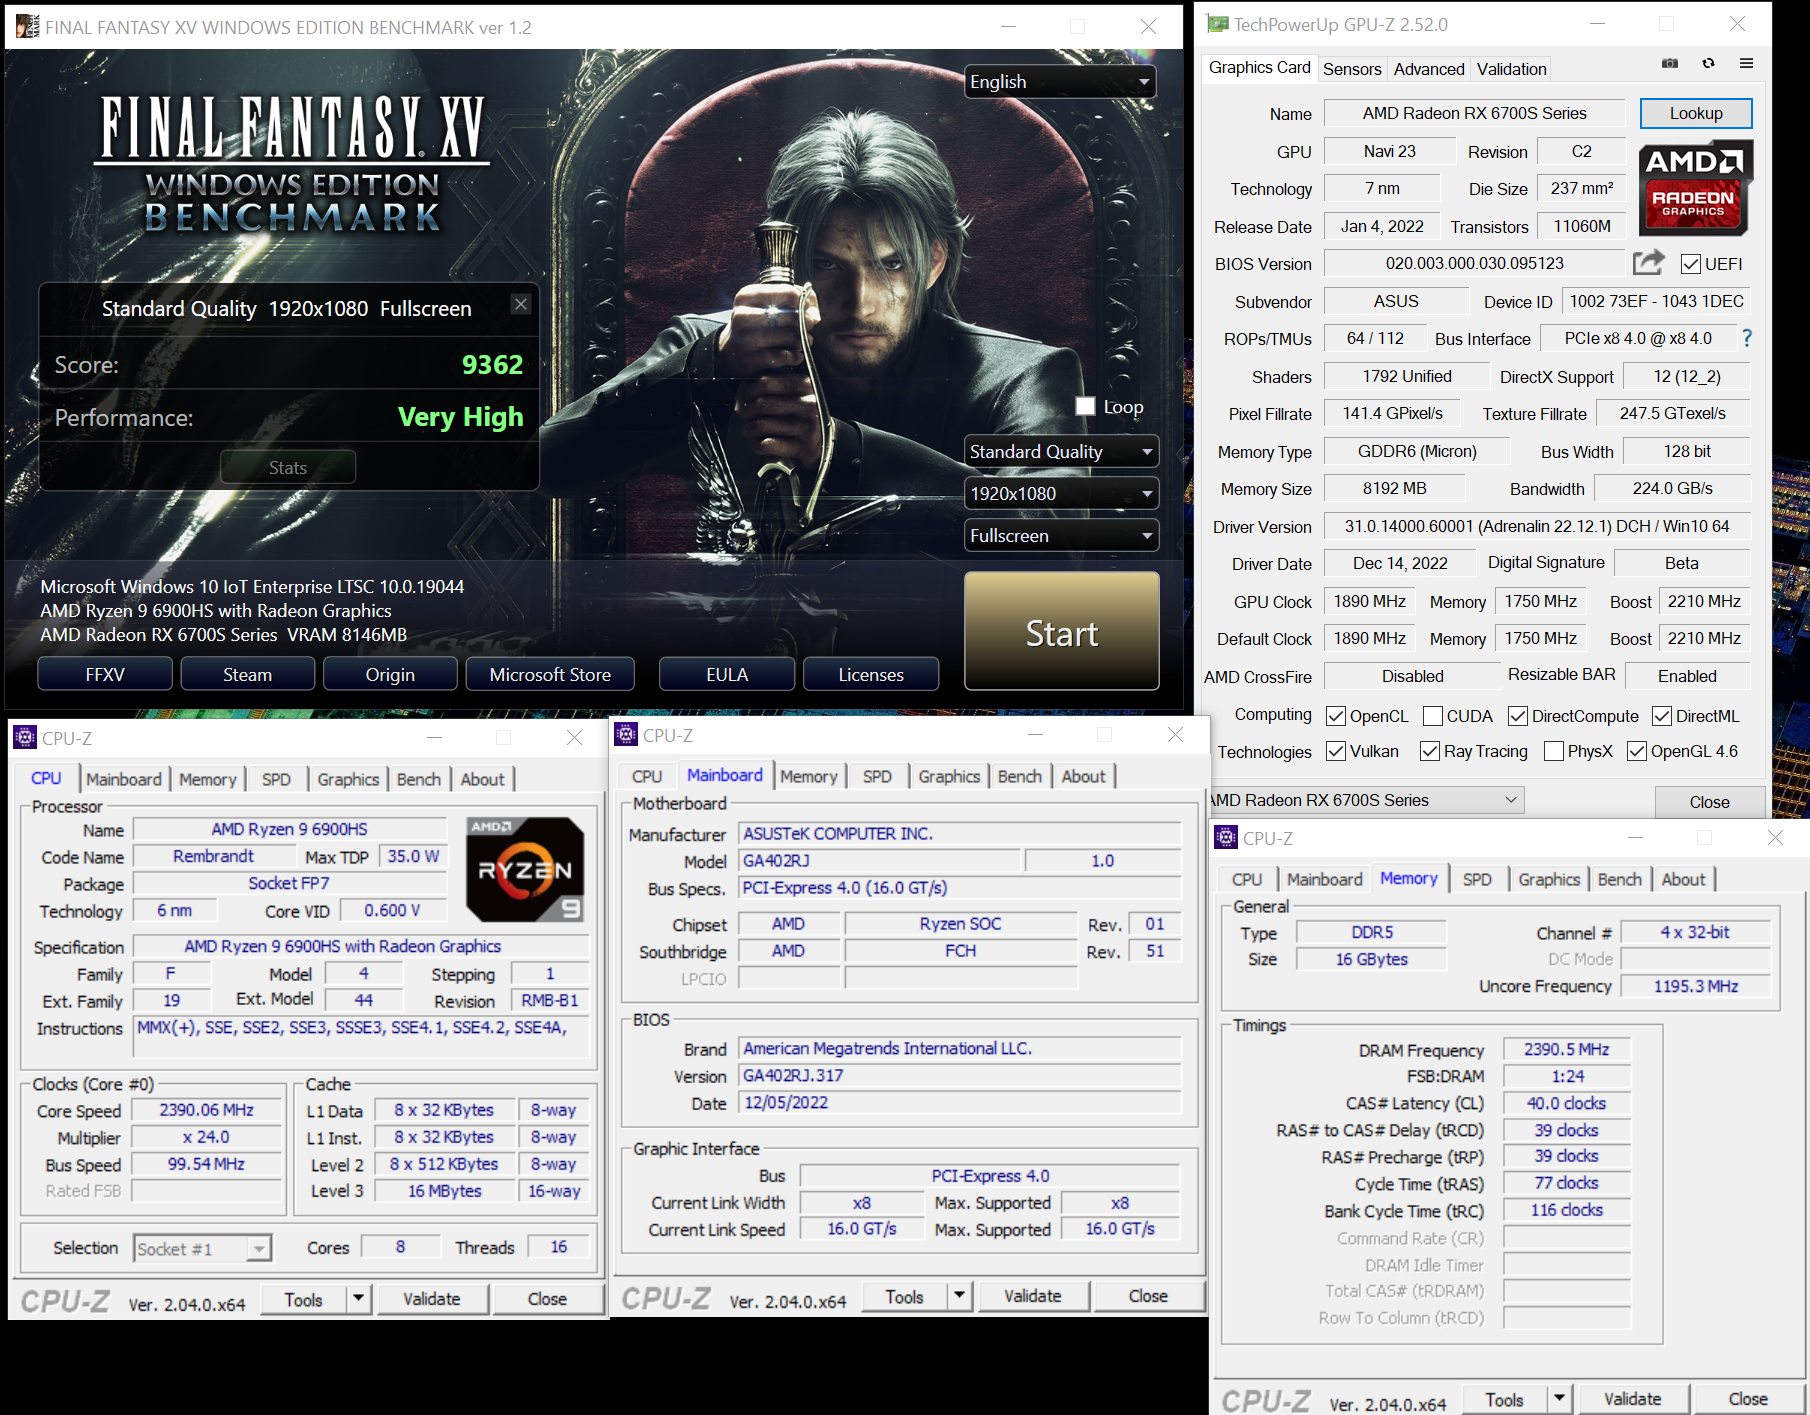
Task: Toggle PhysX checkbox
Action: 1554,751
